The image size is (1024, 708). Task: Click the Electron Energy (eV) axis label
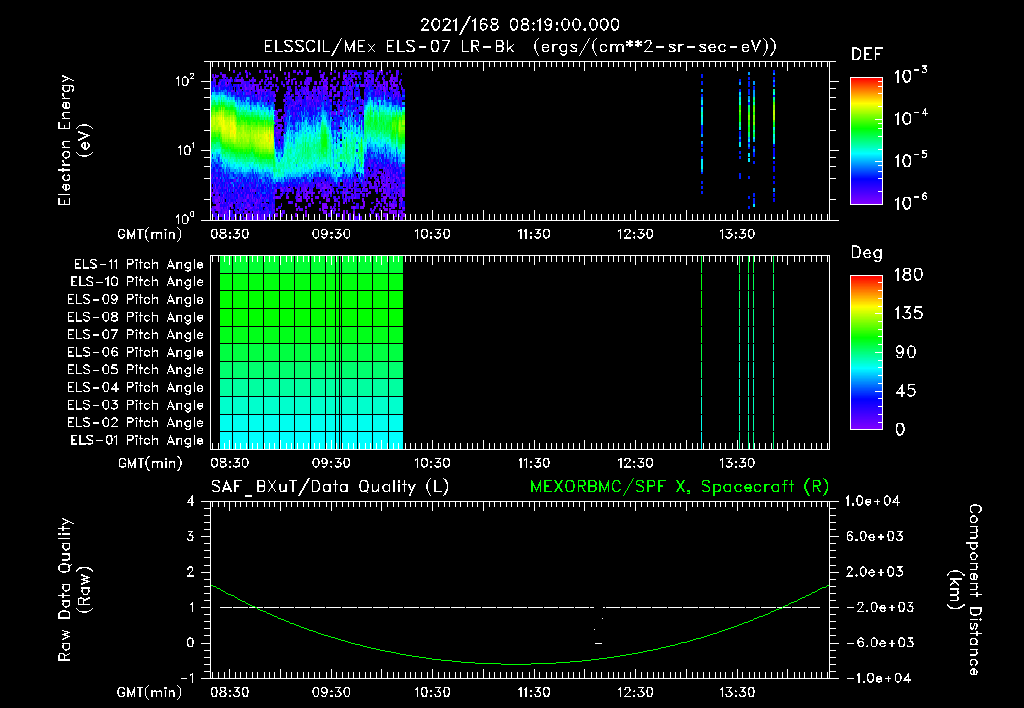pyautogui.click(x=74, y=140)
